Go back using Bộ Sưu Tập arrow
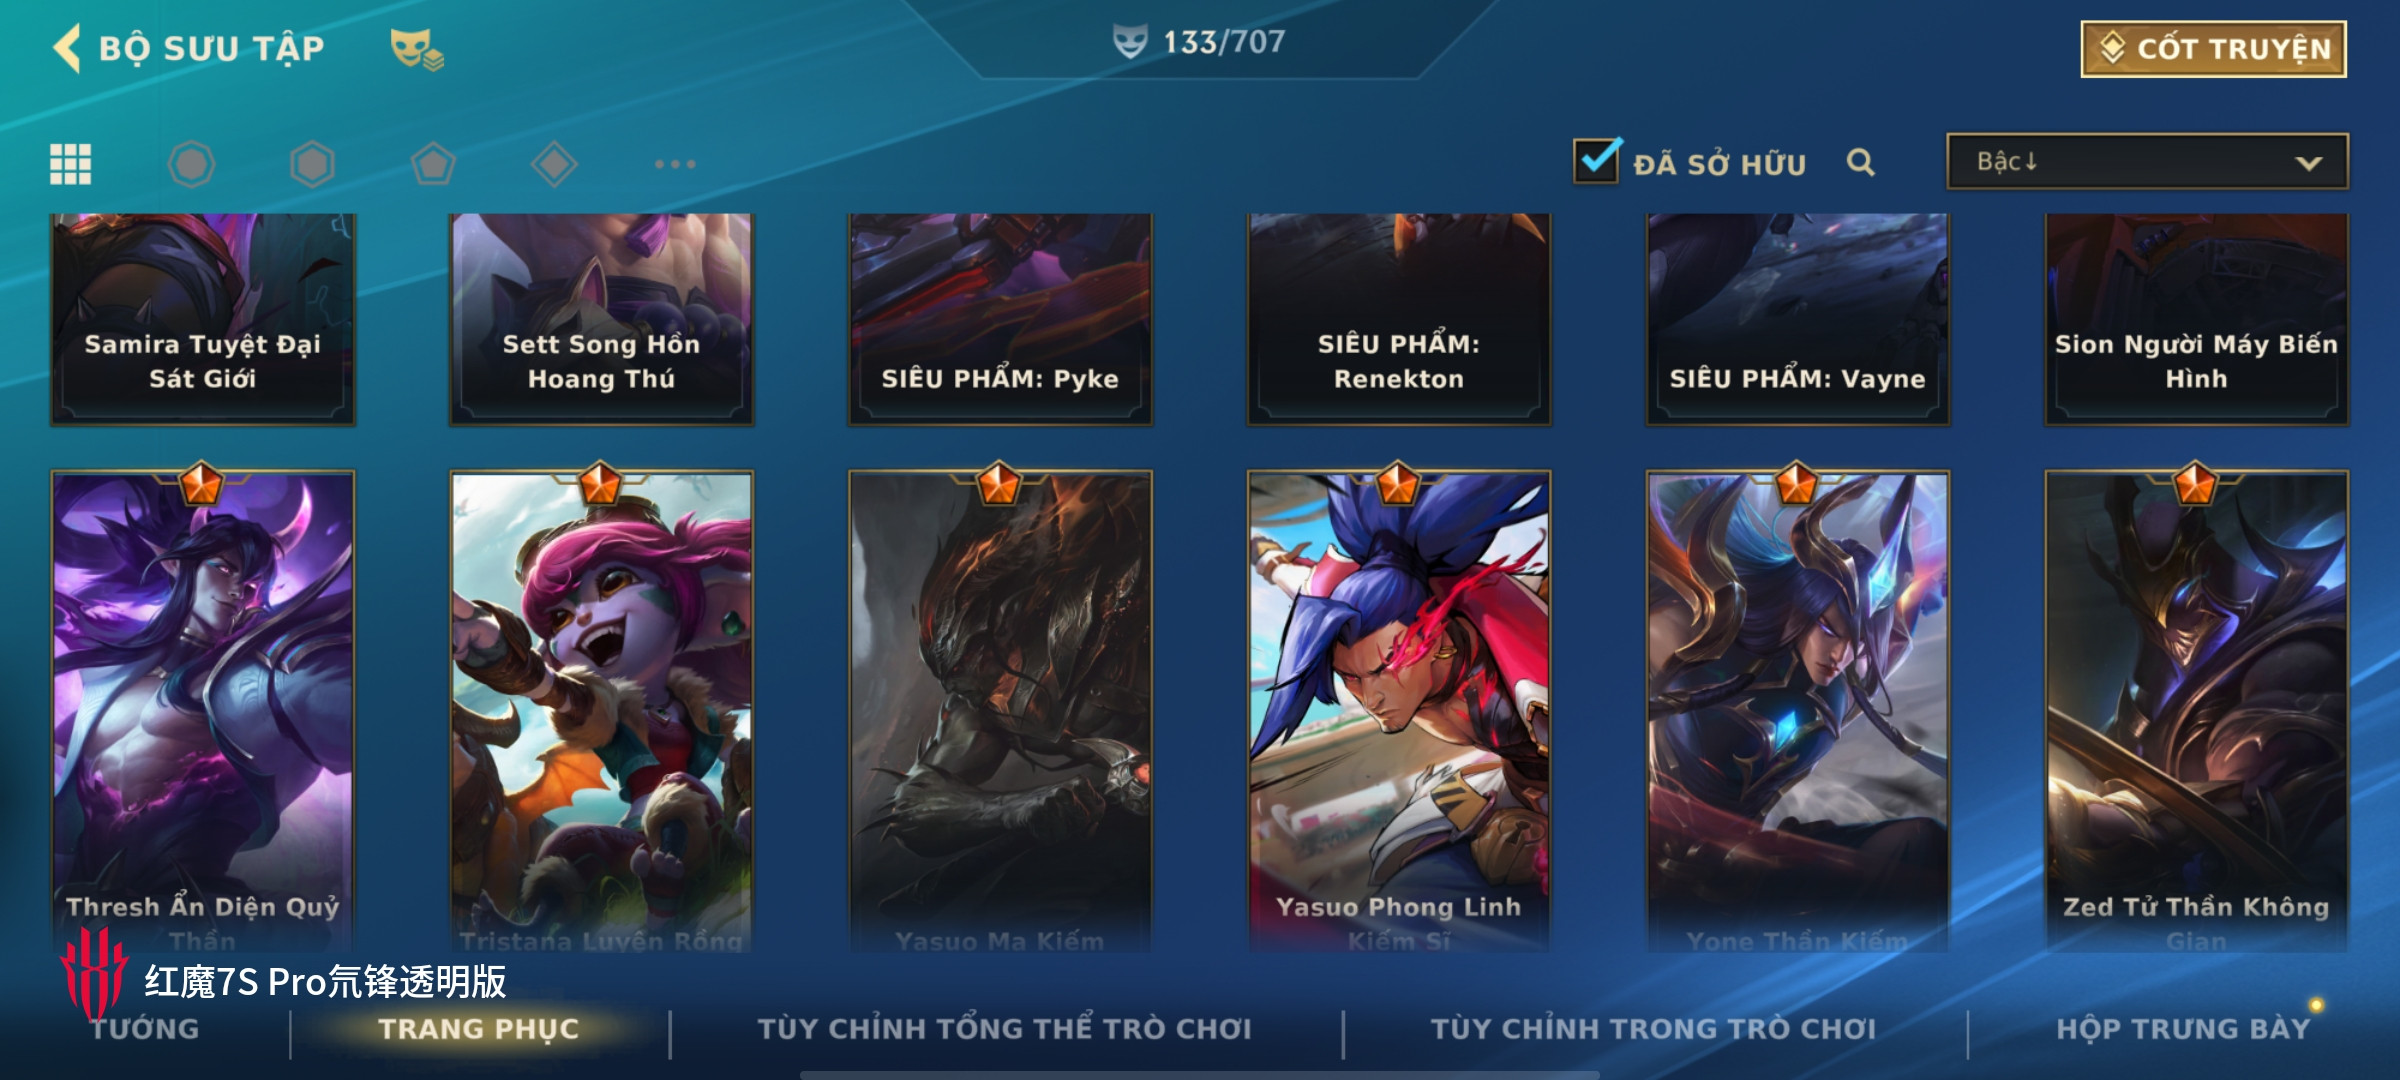This screenshot has height=1080, width=2400. 67,48
